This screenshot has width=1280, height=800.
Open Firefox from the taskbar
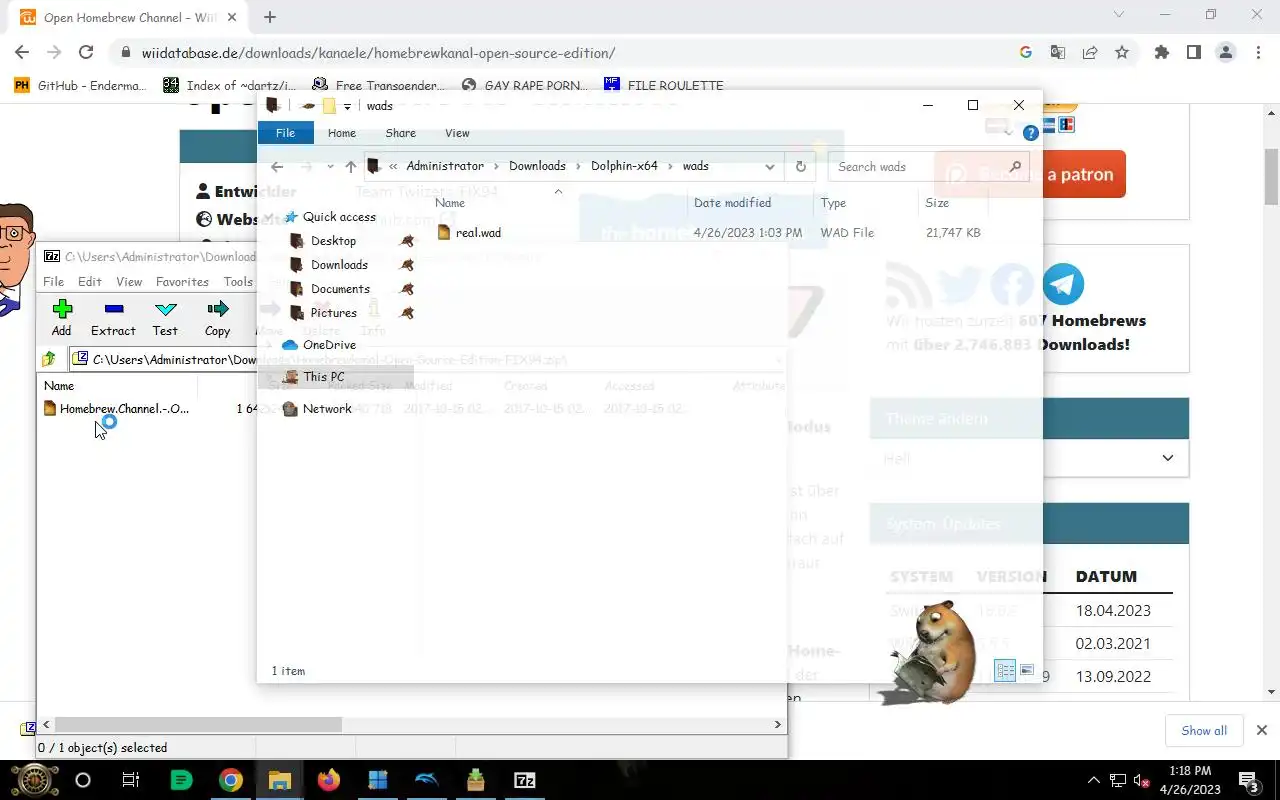point(328,780)
